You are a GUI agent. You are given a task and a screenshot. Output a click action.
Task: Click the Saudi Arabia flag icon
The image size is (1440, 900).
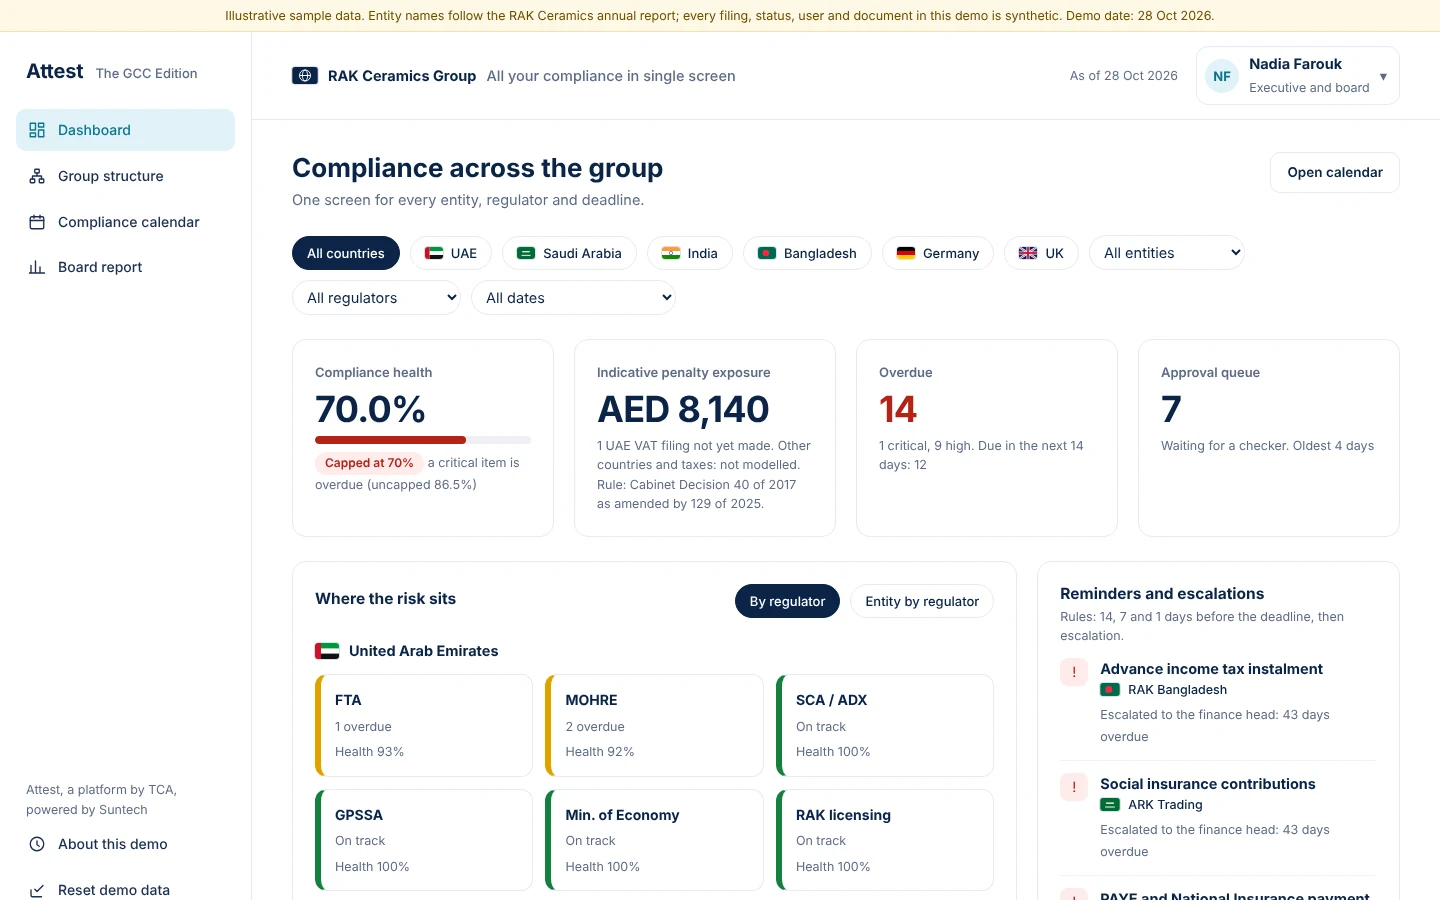coord(526,253)
